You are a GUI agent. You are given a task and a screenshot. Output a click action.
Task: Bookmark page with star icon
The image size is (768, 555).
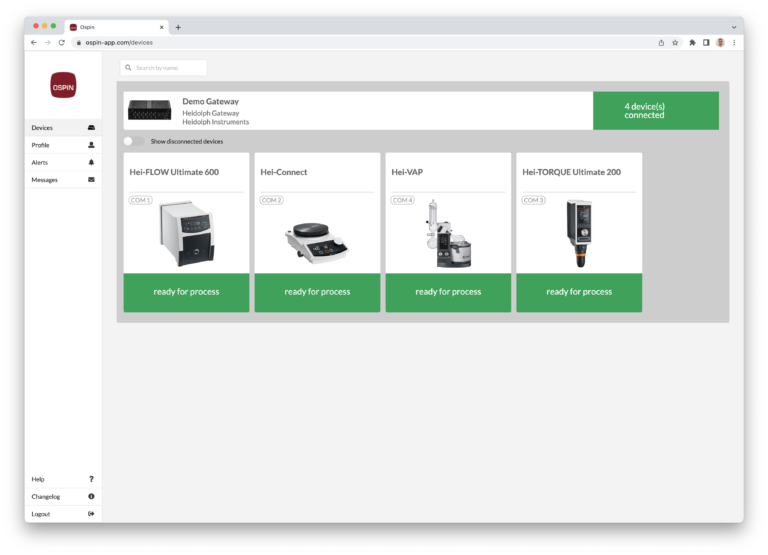point(675,43)
